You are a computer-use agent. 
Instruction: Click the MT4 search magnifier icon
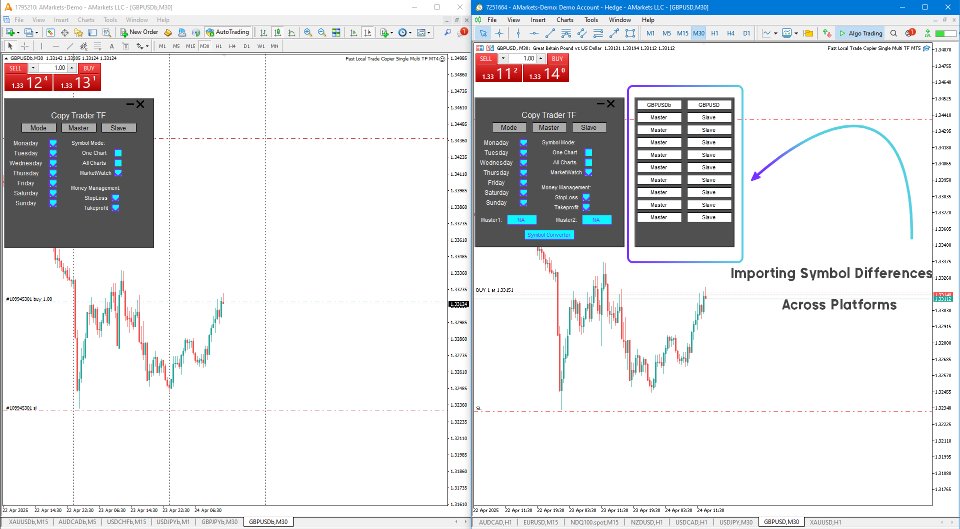tap(448, 32)
